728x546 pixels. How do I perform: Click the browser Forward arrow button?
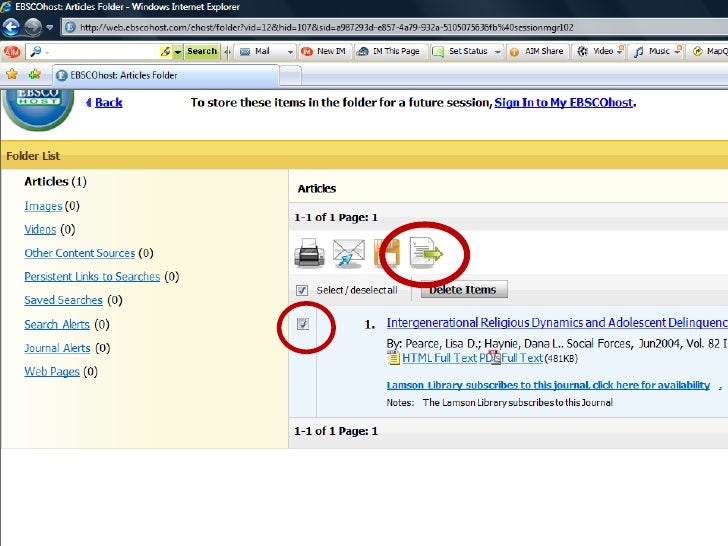pos(32,27)
